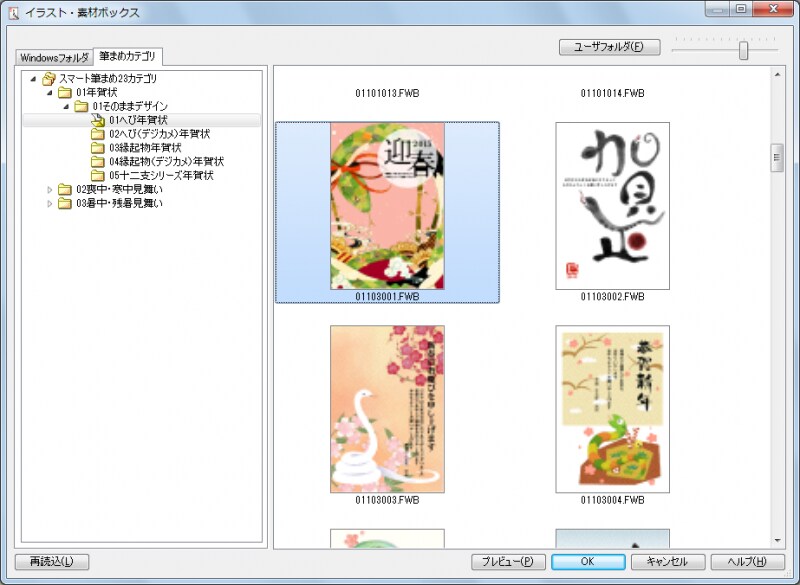Open the 02へび(デジカメ)年賀状 folder
Screen dimensions: 800x585
pos(97,134)
